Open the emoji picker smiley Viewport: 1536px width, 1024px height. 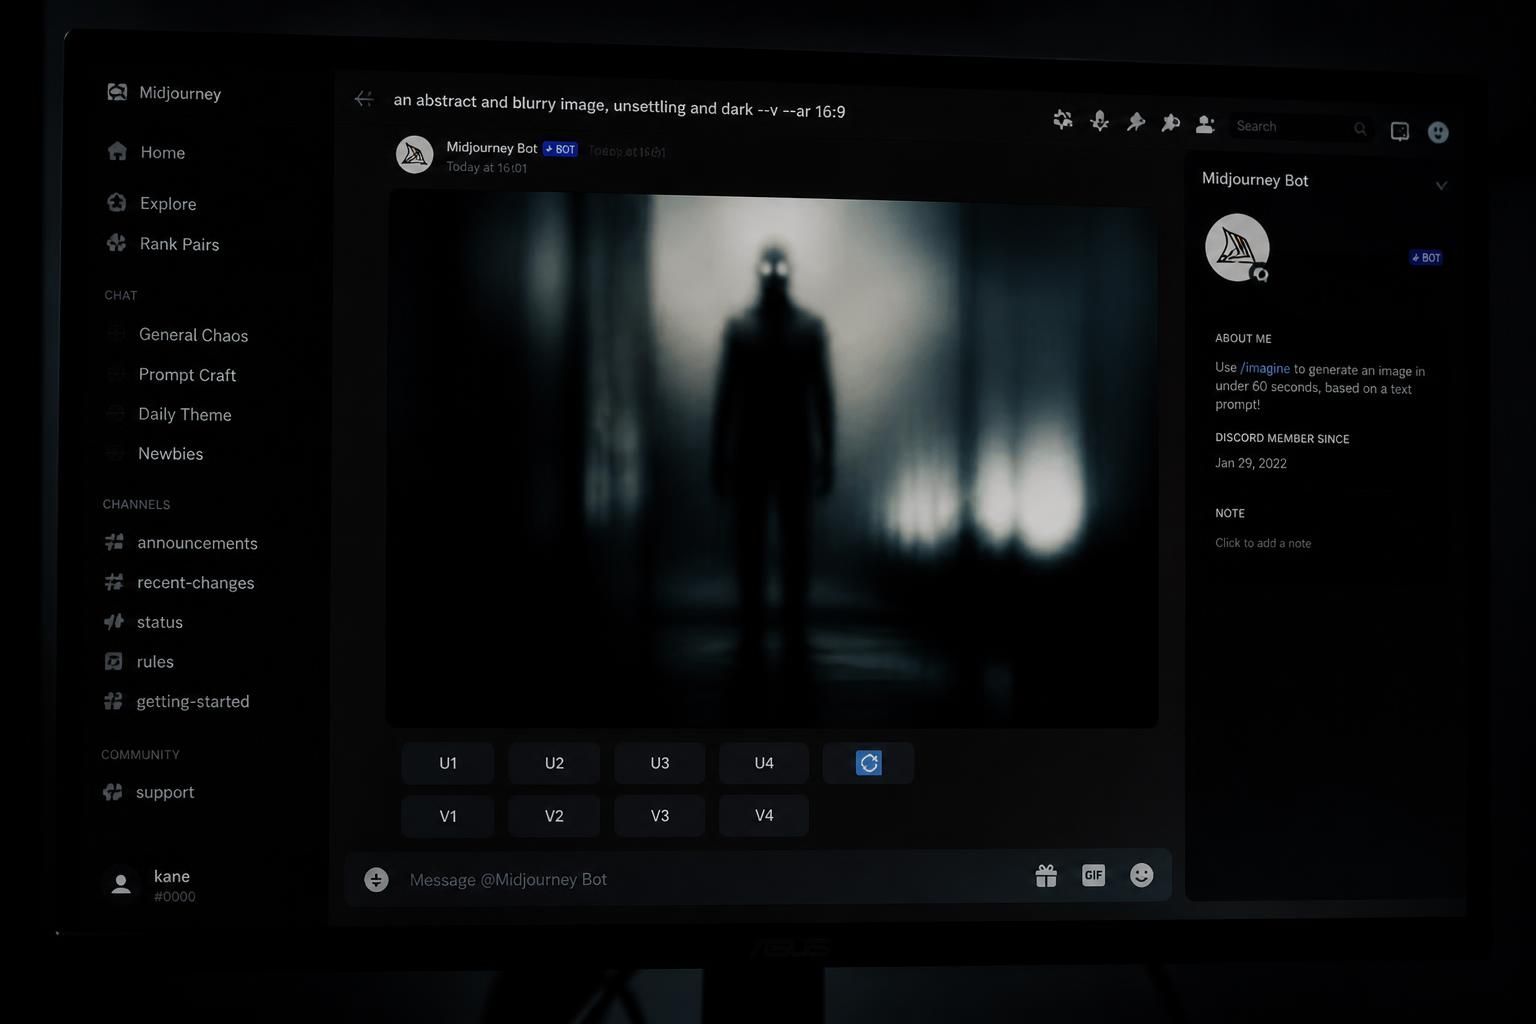coord(1141,875)
